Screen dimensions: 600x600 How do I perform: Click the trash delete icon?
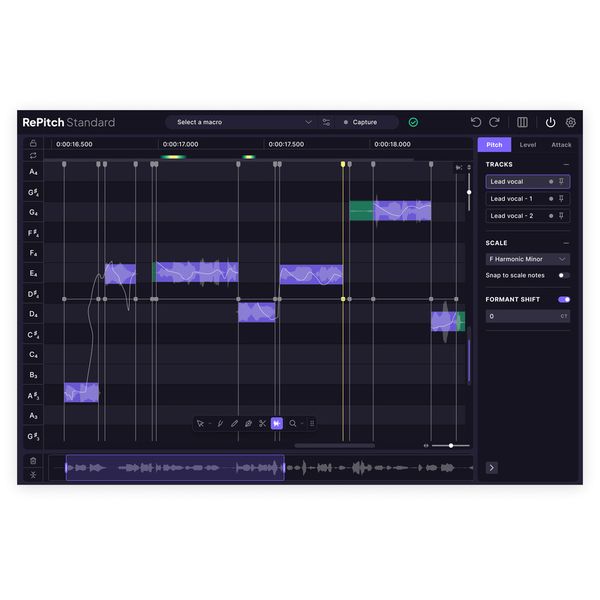click(33, 461)
